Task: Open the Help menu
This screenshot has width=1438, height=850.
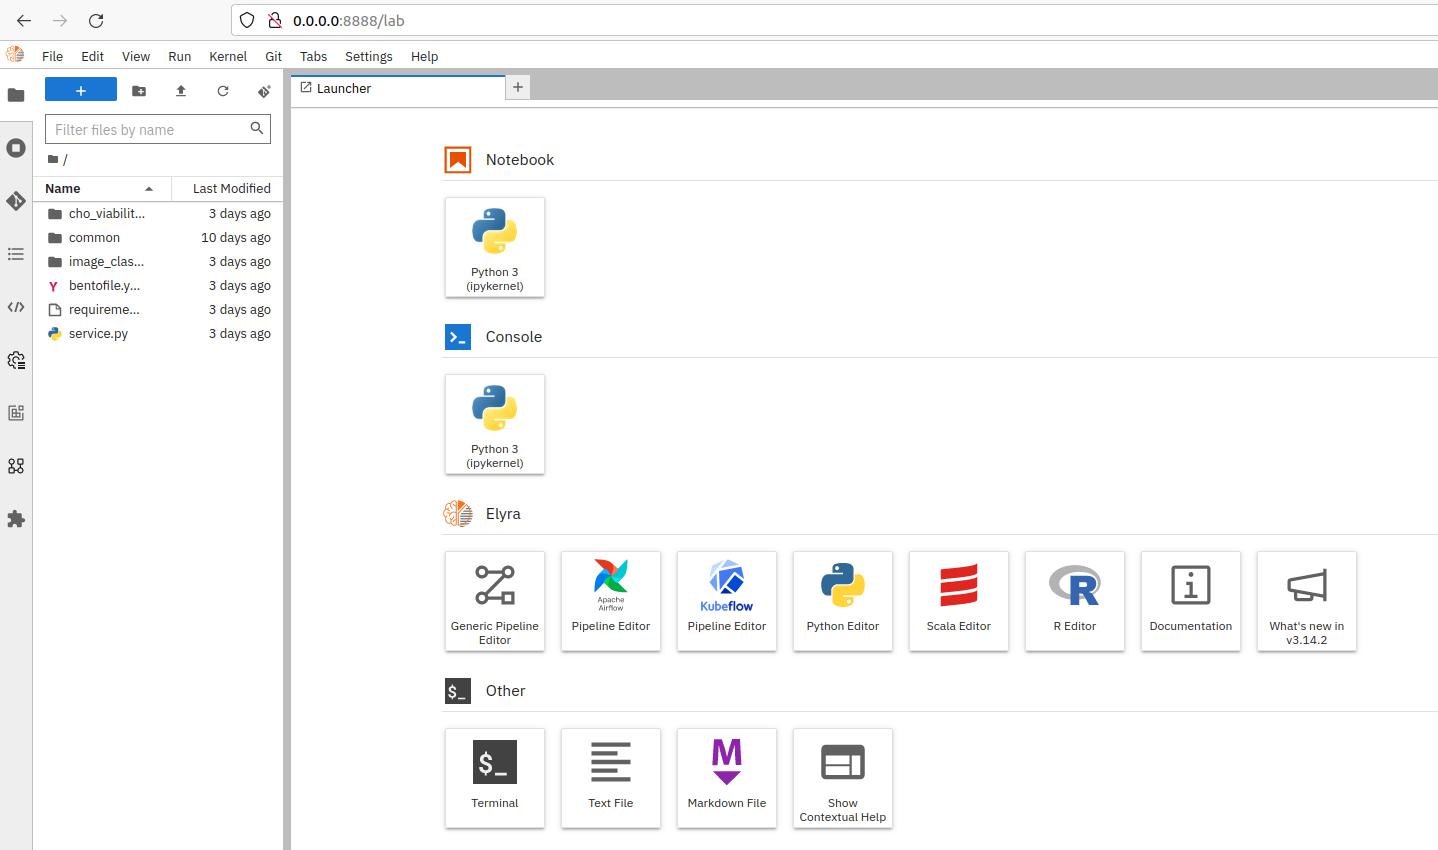Action: (x=425, y=56)
